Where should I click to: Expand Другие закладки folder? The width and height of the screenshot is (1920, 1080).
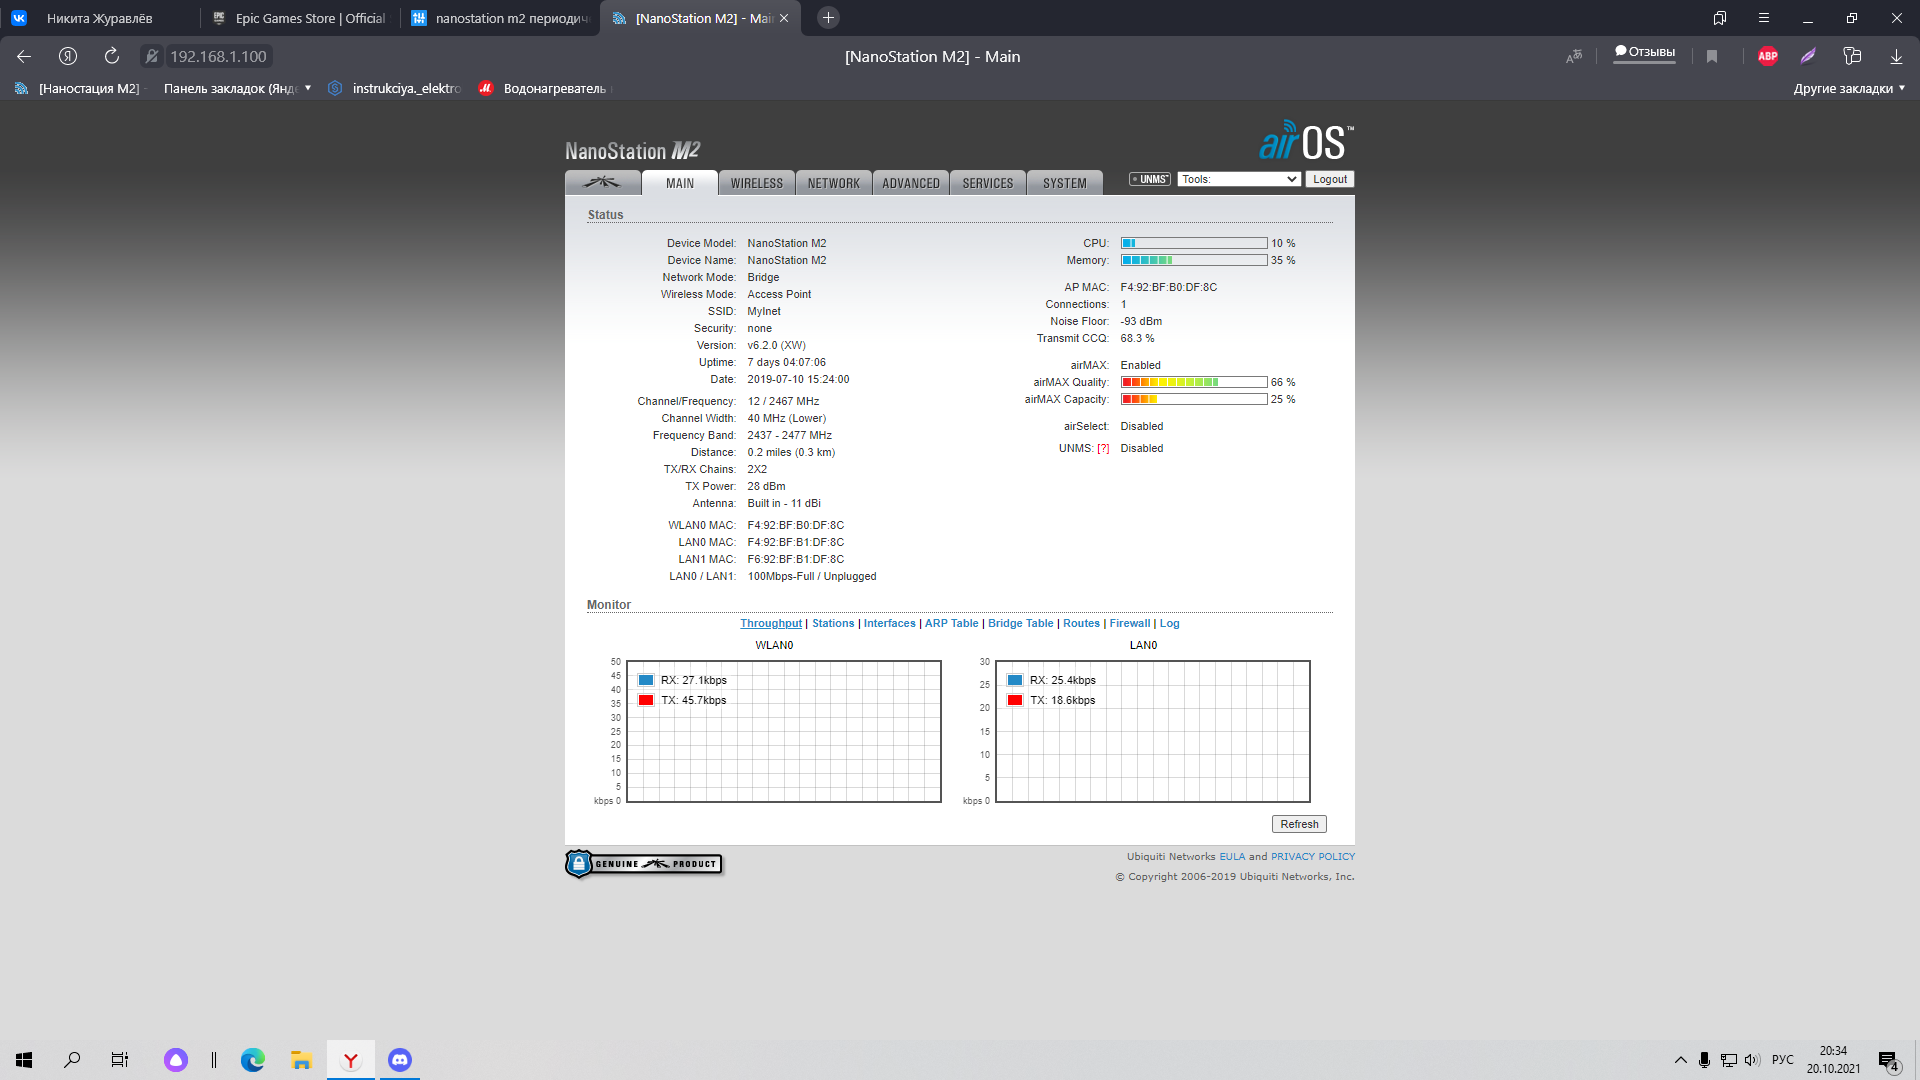click(x=1849, y=88)
